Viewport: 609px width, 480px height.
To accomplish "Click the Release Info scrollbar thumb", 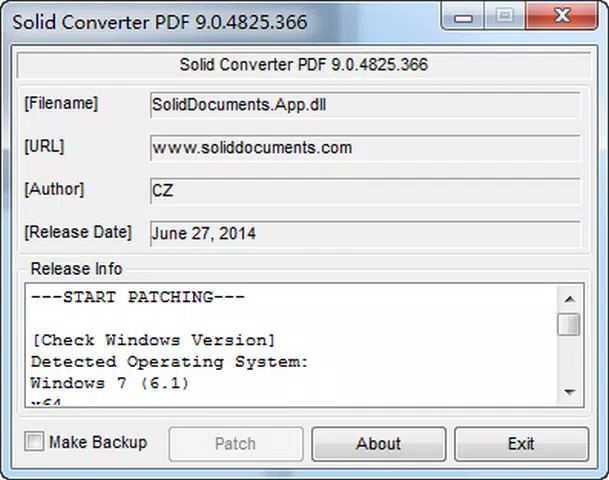I will 569,324.
